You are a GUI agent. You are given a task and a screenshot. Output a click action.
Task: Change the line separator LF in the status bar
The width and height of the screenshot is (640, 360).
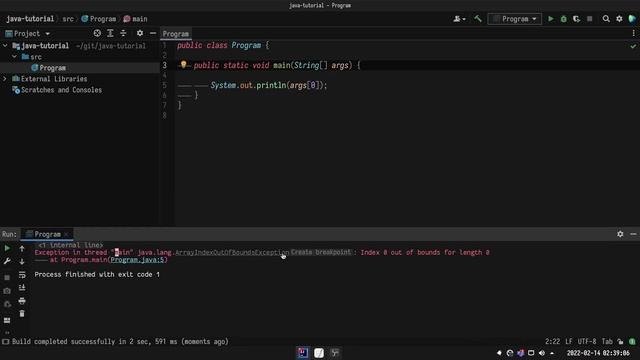(569, 342)
